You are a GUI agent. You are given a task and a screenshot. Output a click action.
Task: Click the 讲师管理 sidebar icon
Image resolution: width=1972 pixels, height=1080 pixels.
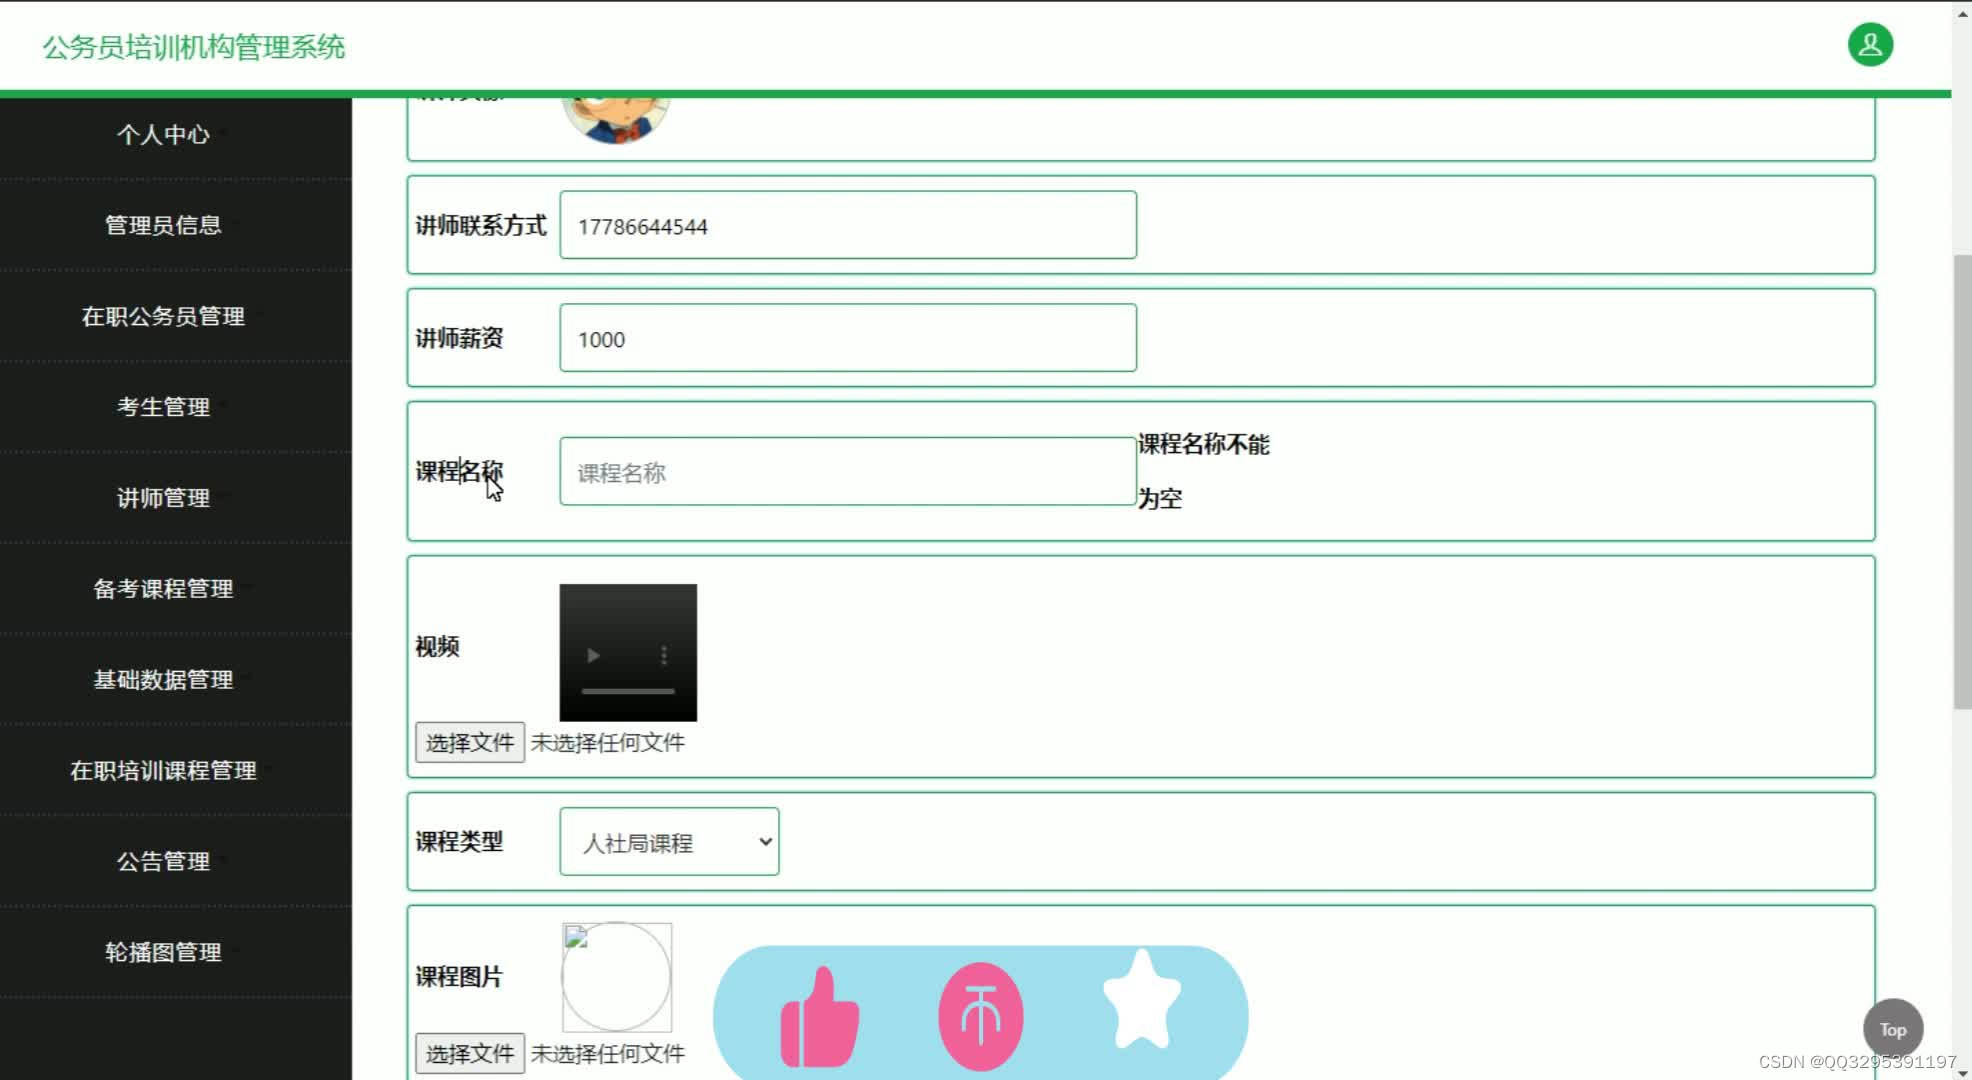click(162, 497)
